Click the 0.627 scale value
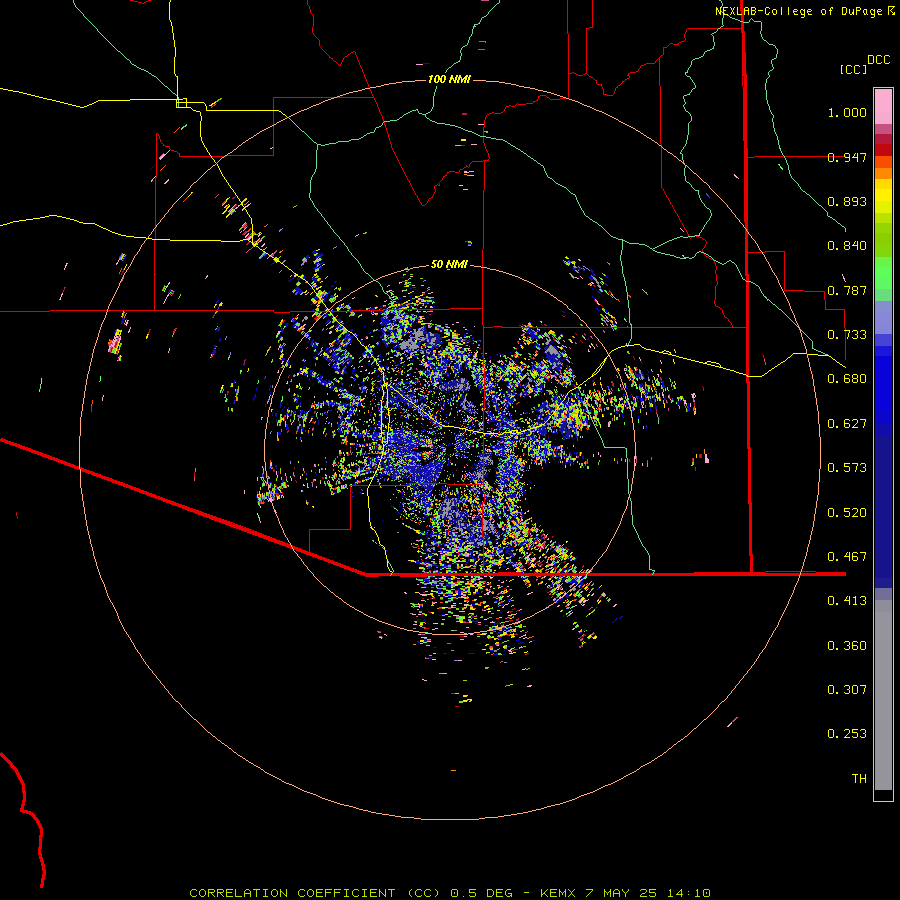This screenshot has width=900, height=900. click(x=847, y=424)
